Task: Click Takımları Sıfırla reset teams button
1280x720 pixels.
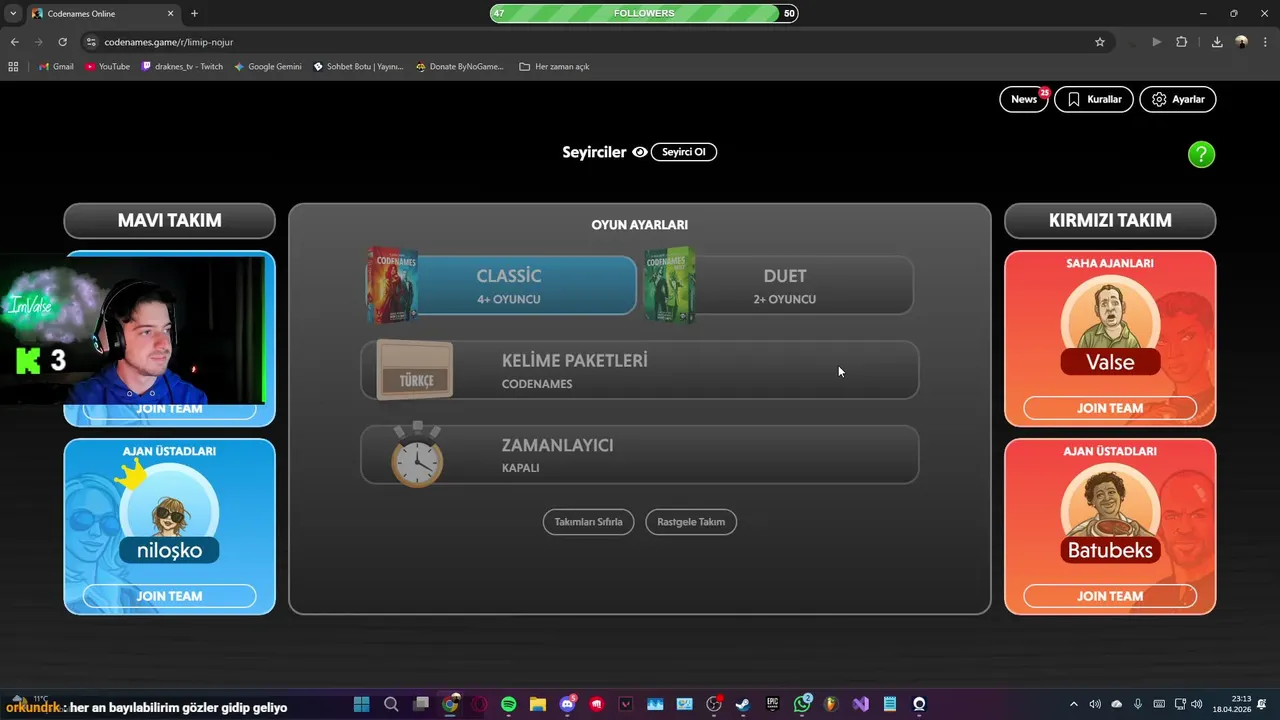Action: point(588,521)
